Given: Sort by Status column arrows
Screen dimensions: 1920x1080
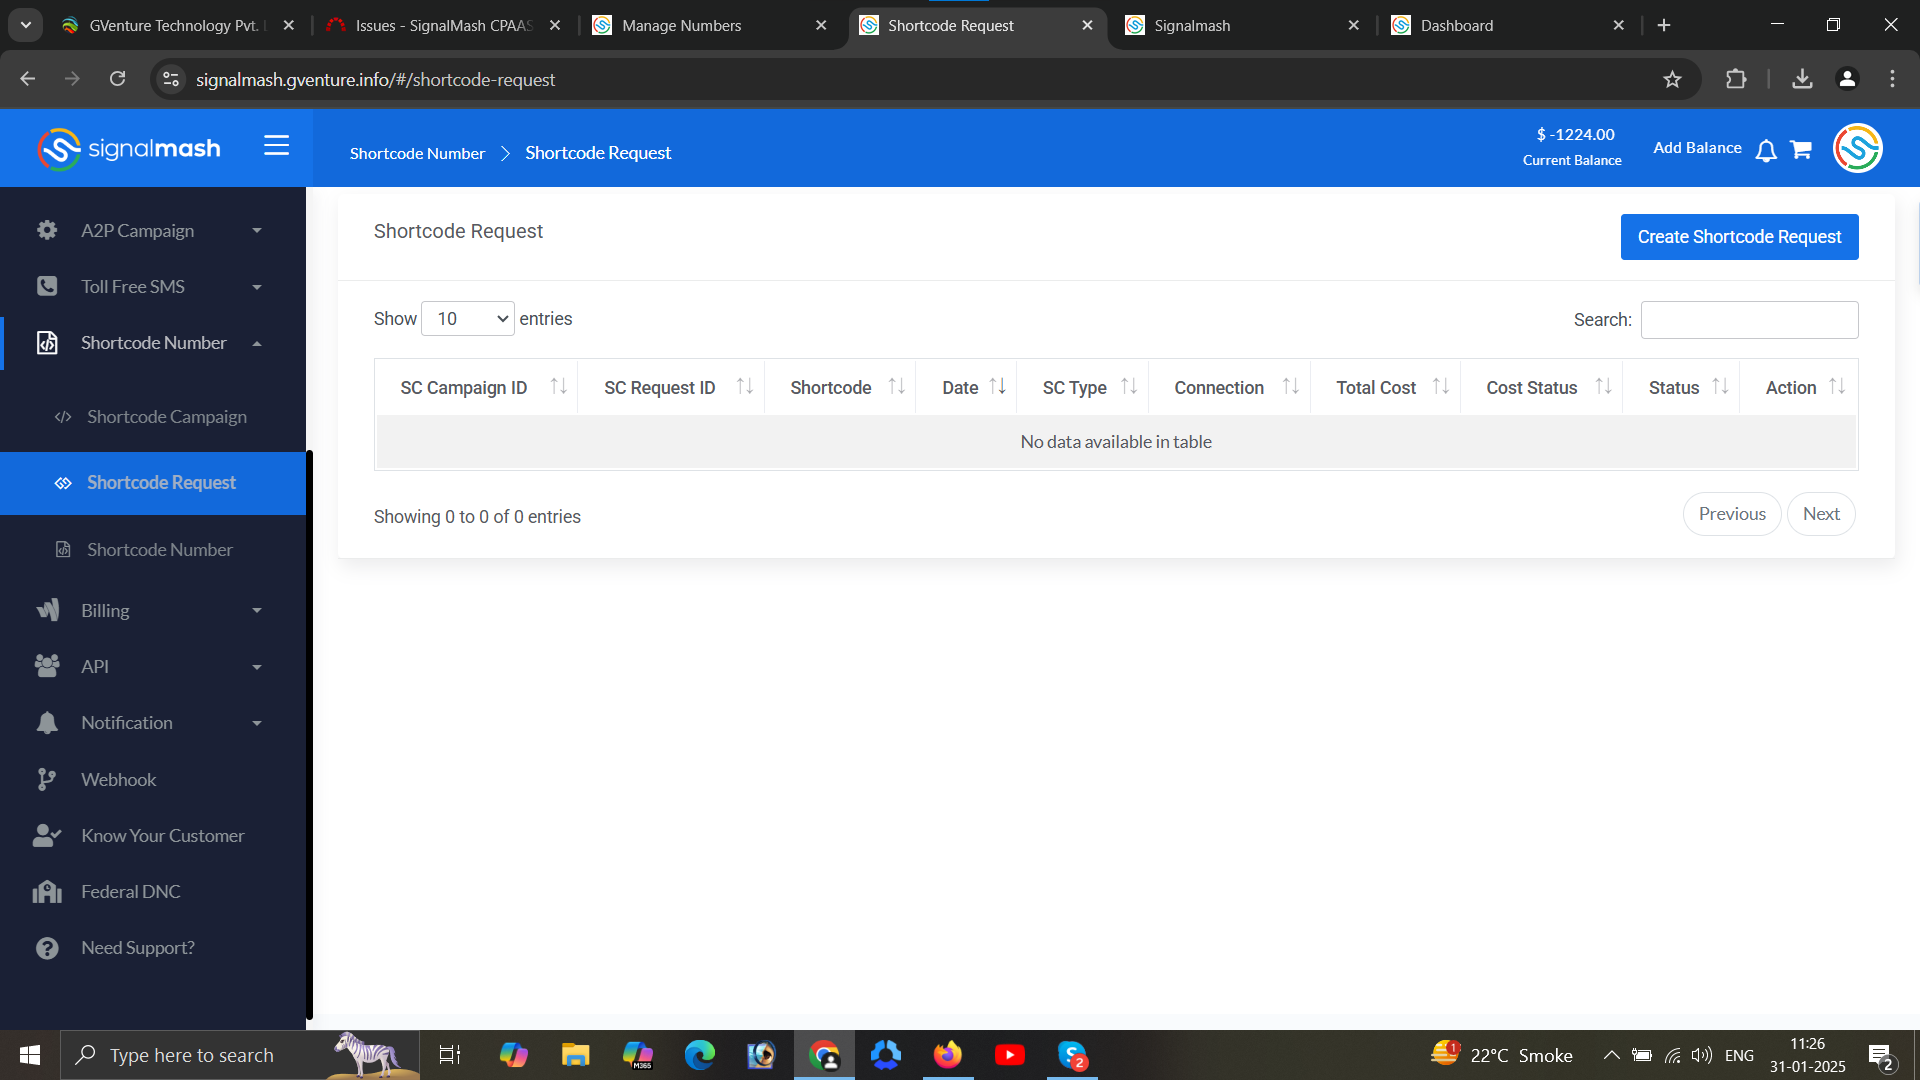Looking at the screenshot, I should pyautogui.click(x=1721, y=387).
